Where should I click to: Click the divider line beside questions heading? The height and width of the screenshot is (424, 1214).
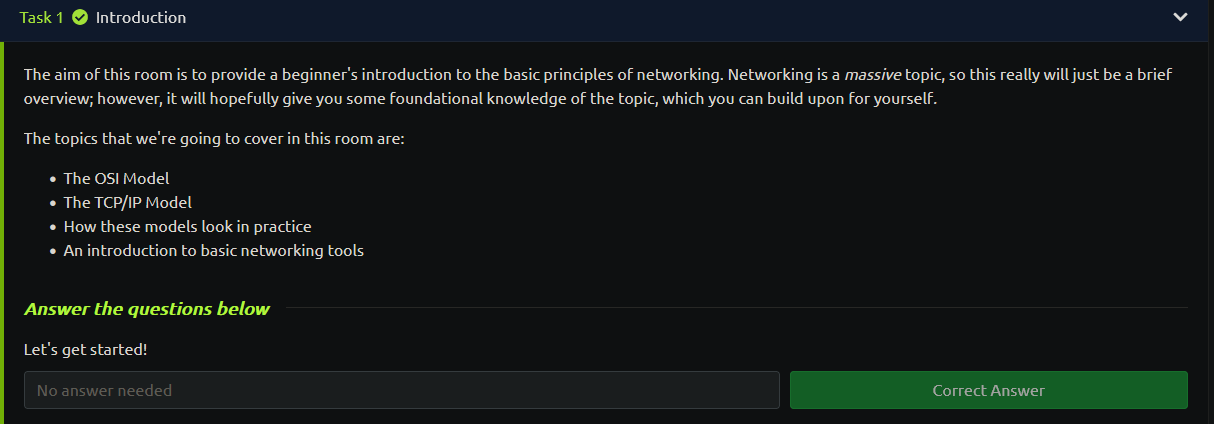pos(736,308)
